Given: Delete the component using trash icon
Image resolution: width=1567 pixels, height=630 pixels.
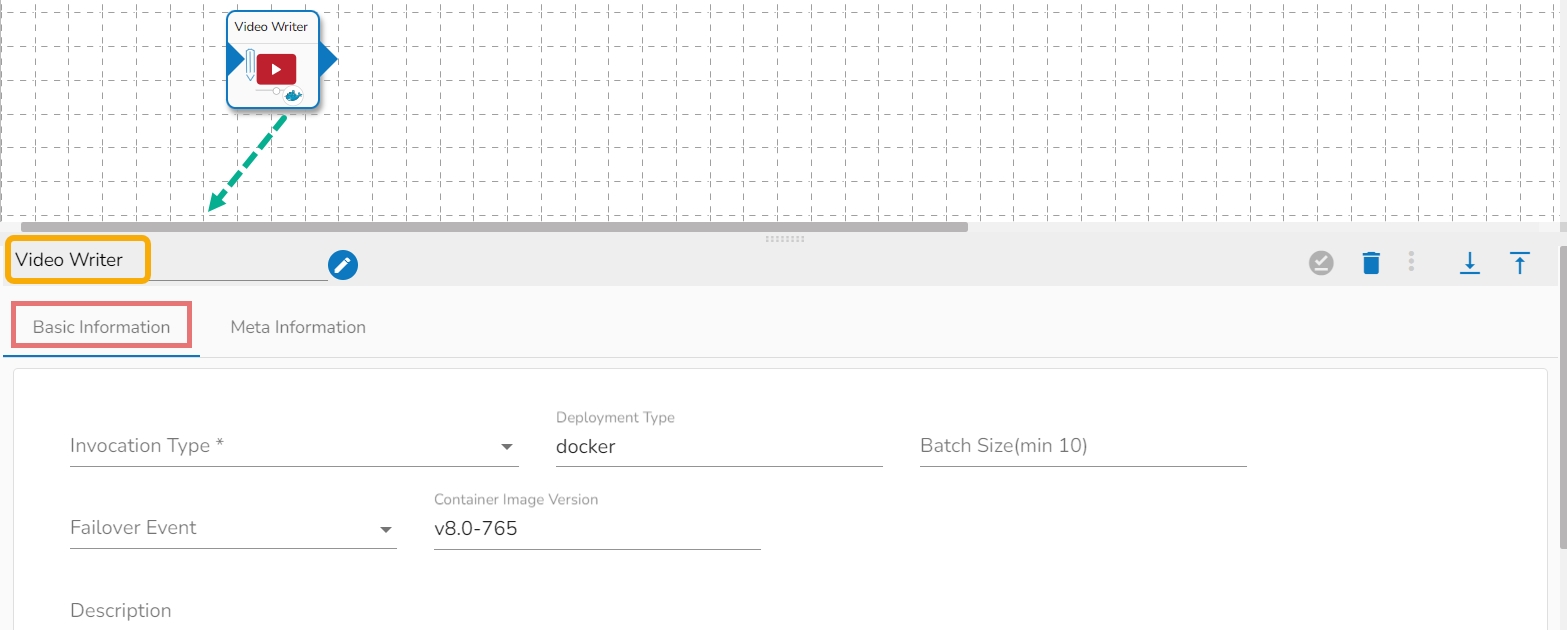Looking at the screenshot, I should tap(1371, 263).
